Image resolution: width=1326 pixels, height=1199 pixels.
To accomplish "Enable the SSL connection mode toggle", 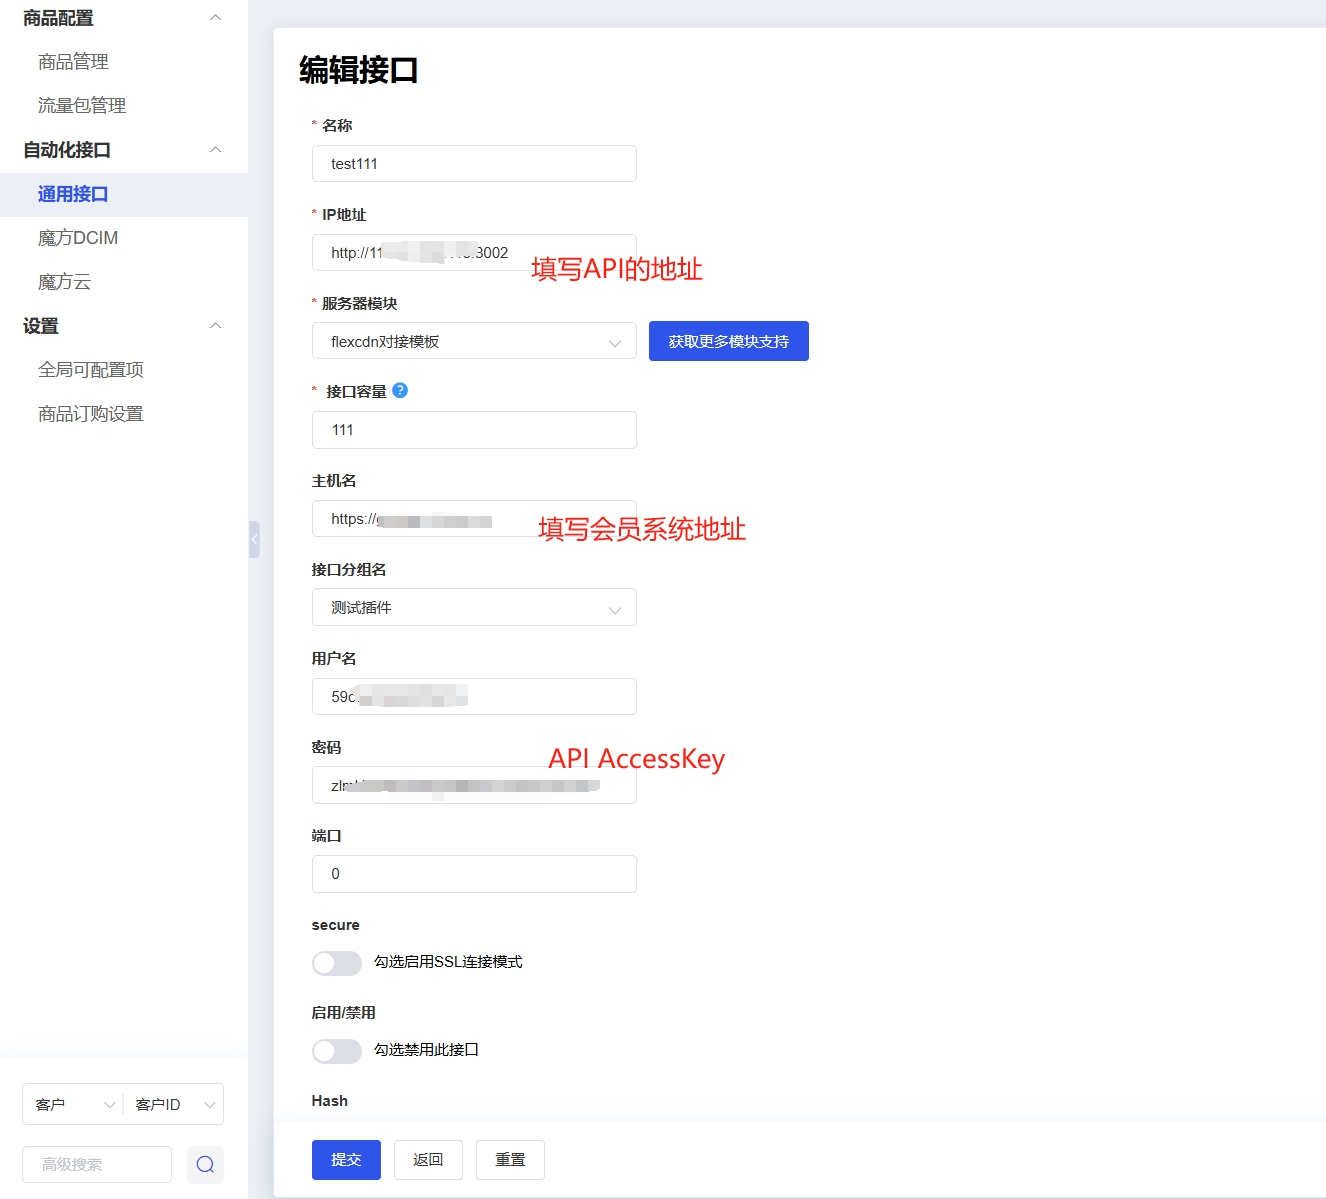I will coord(336,962).
